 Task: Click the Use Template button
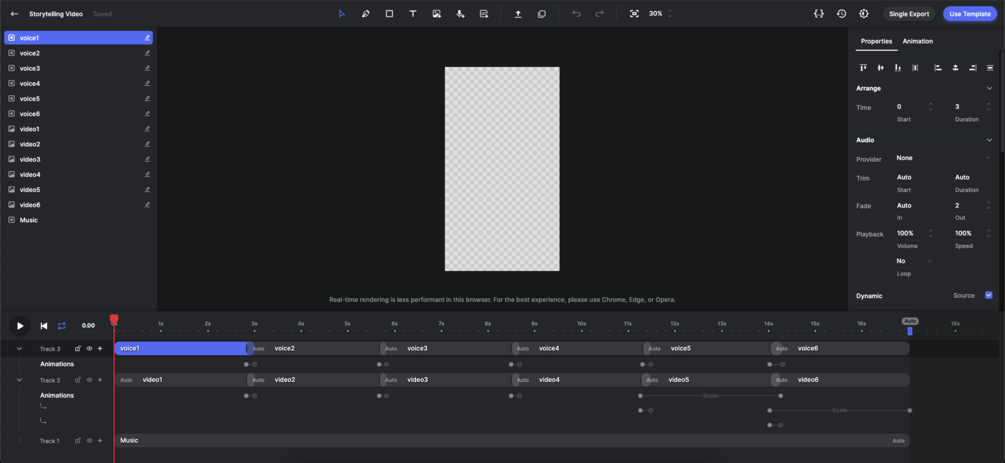click(x=970, y=13)
